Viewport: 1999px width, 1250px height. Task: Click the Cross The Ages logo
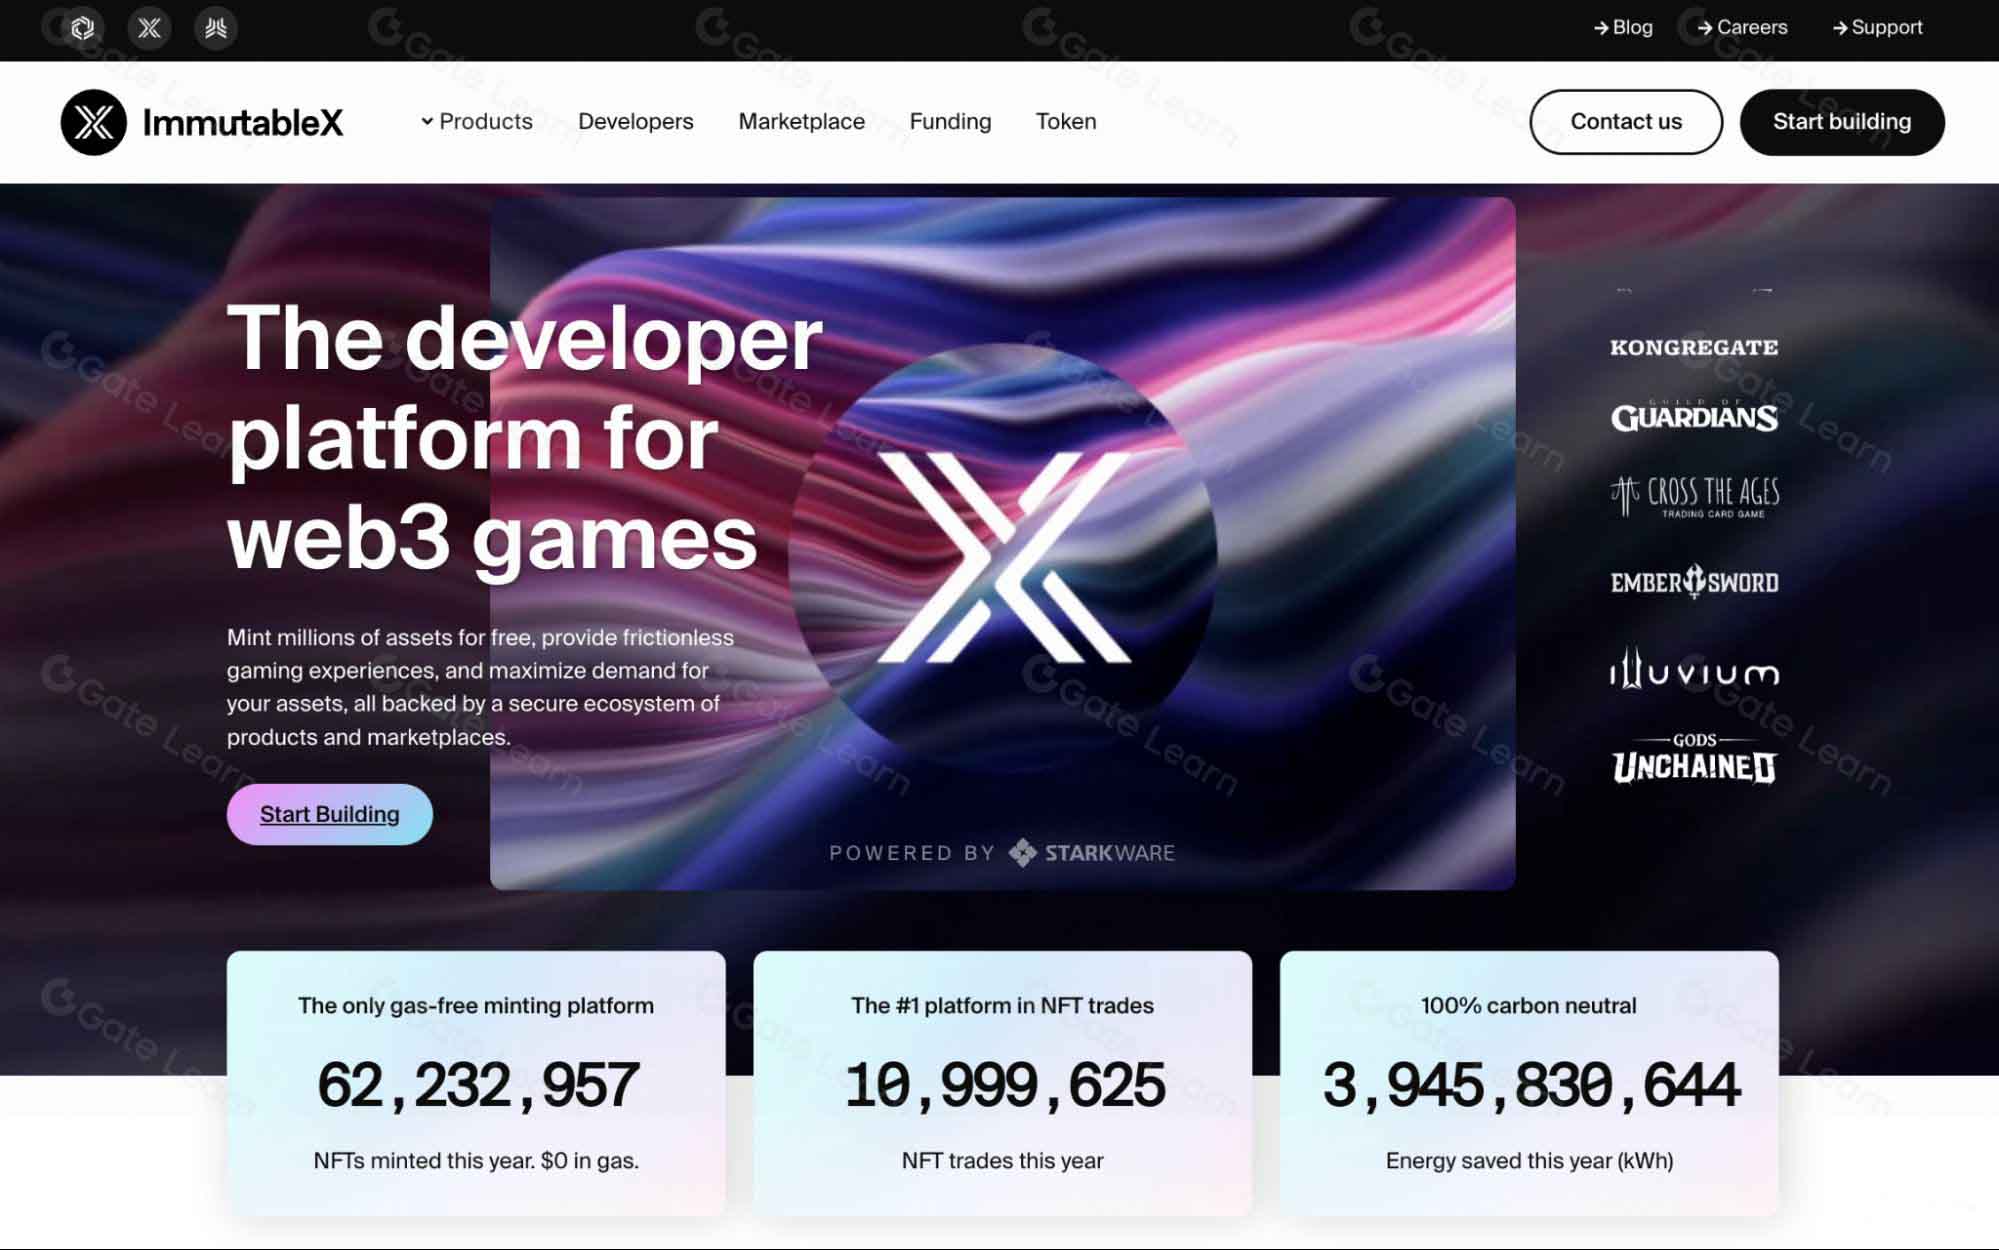[1694, 496]
